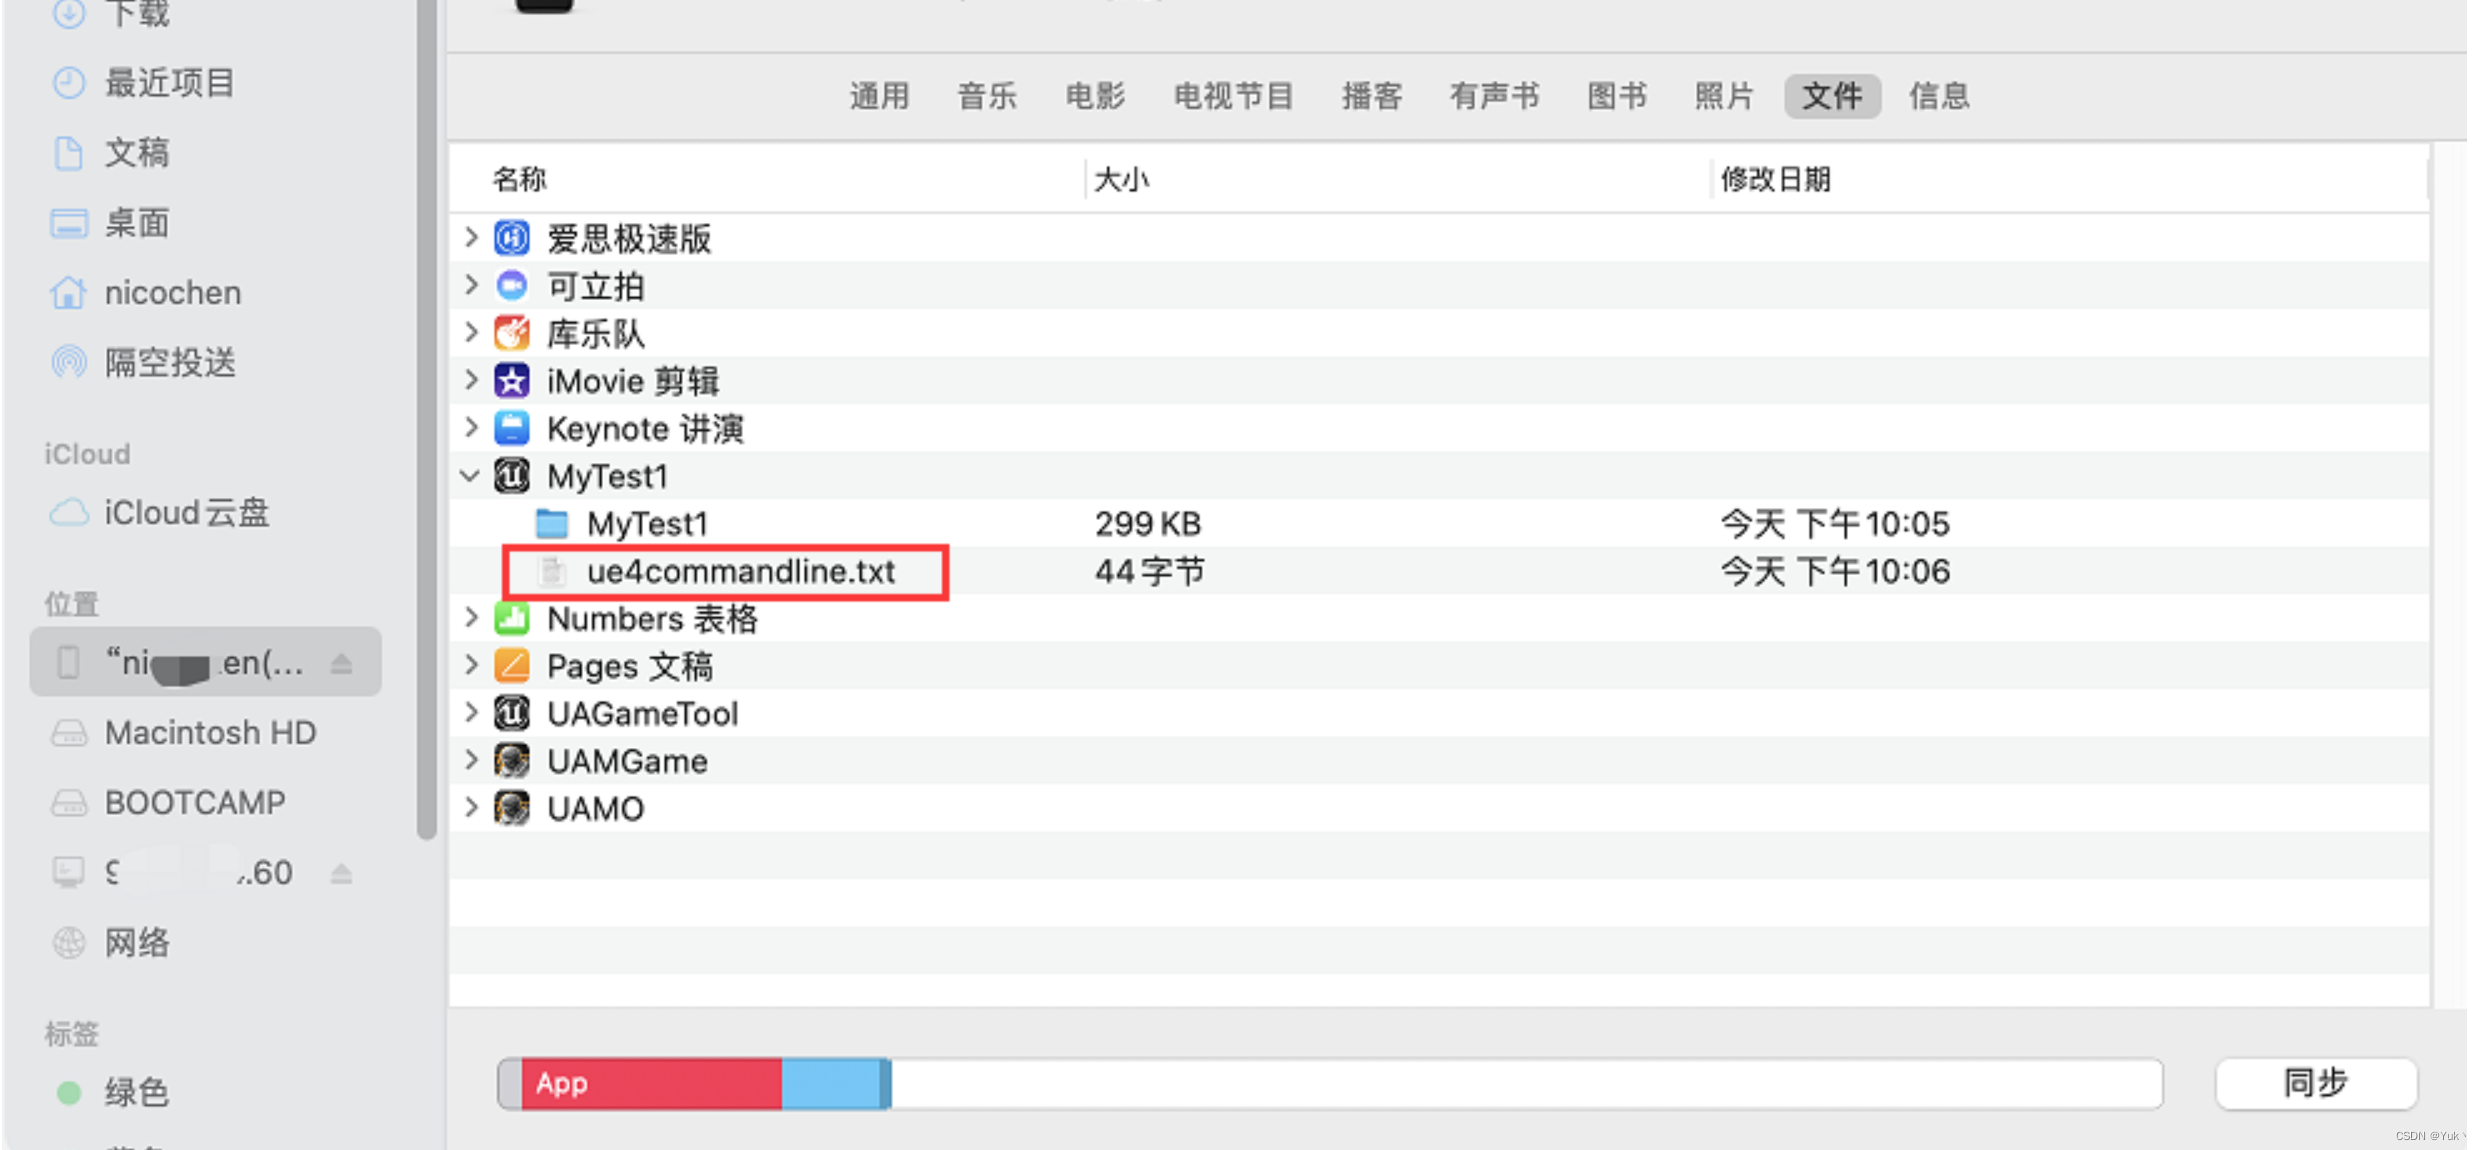This screenshot has width=2482, height=1150.
Task: Switch to the 照片 tab
Action: pos(1723,96)
